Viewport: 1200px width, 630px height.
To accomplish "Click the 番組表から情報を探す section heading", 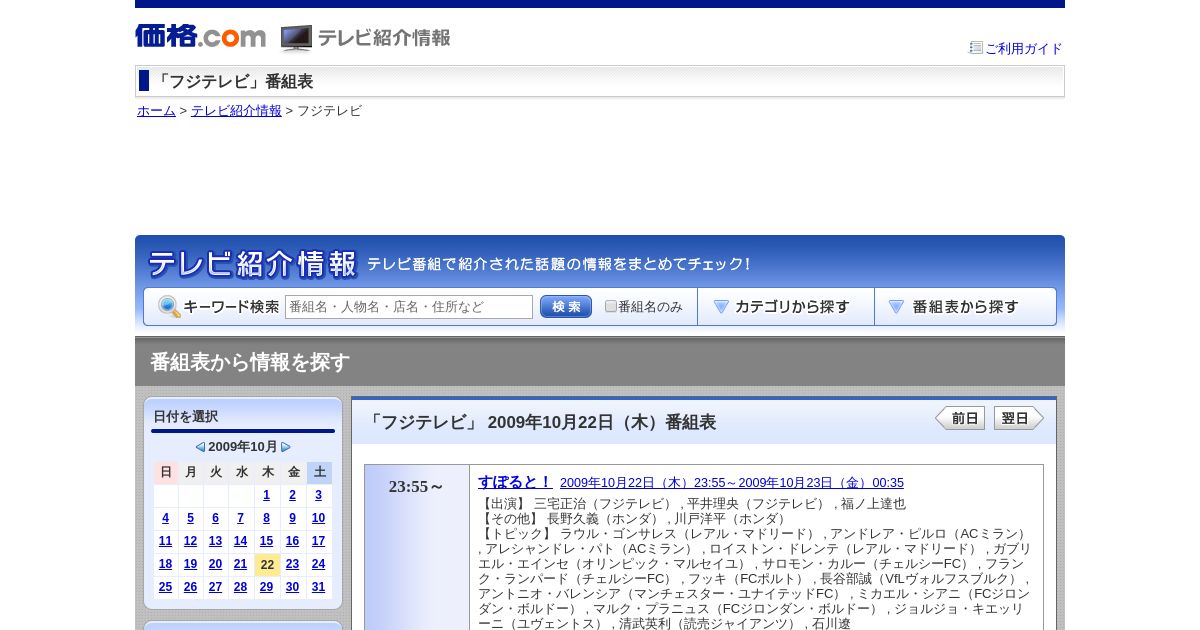I will pos(250,362).
